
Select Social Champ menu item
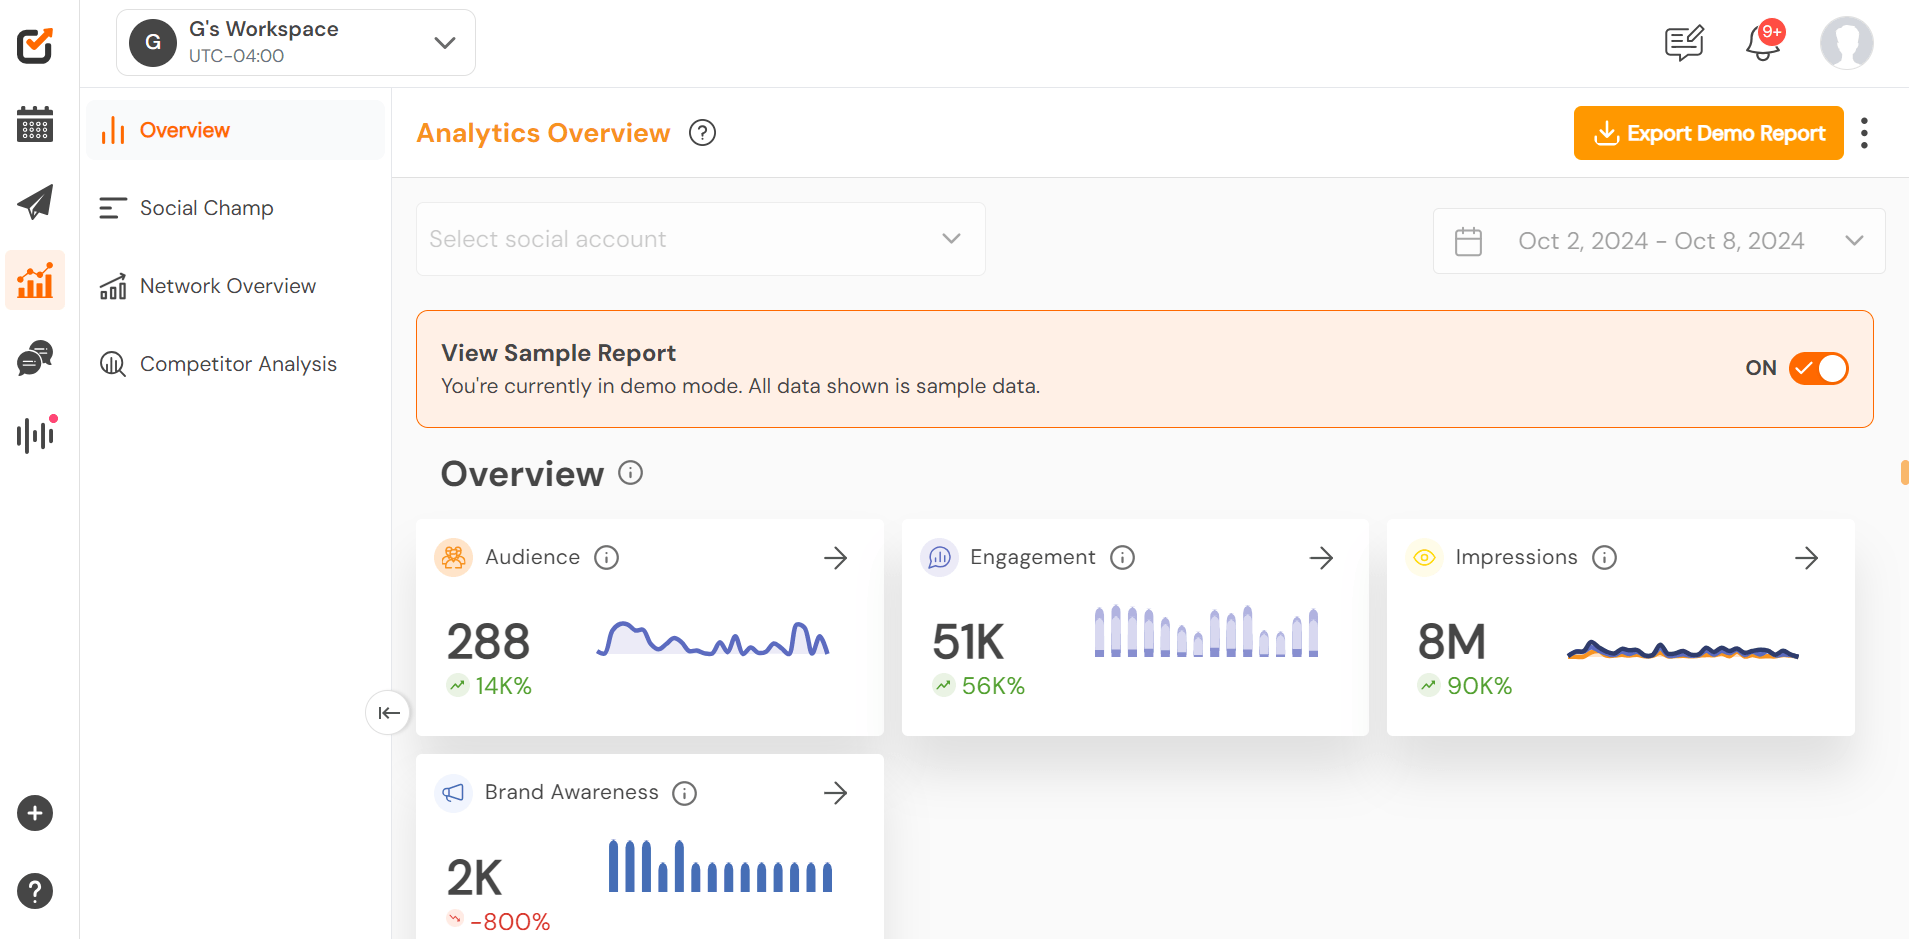pyautogui.click(x=236, y=208)
